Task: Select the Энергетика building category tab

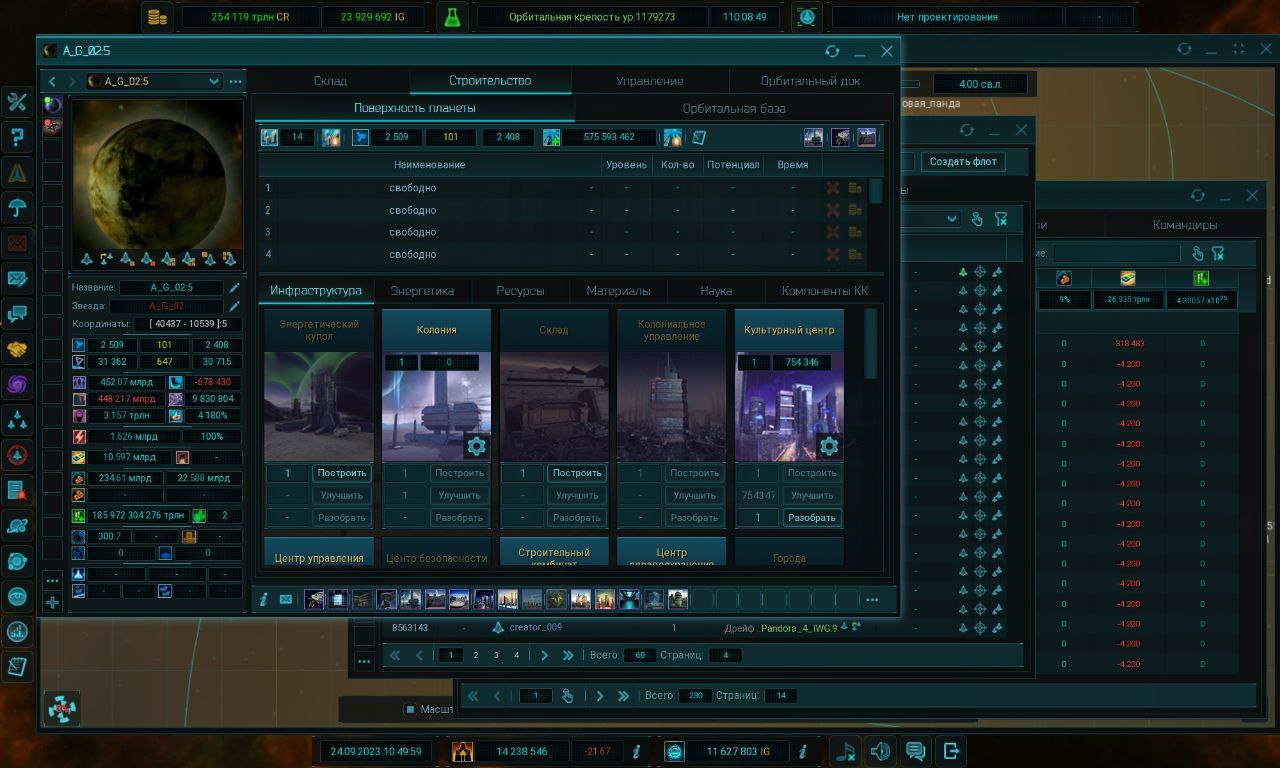Action: click(422, 291)
